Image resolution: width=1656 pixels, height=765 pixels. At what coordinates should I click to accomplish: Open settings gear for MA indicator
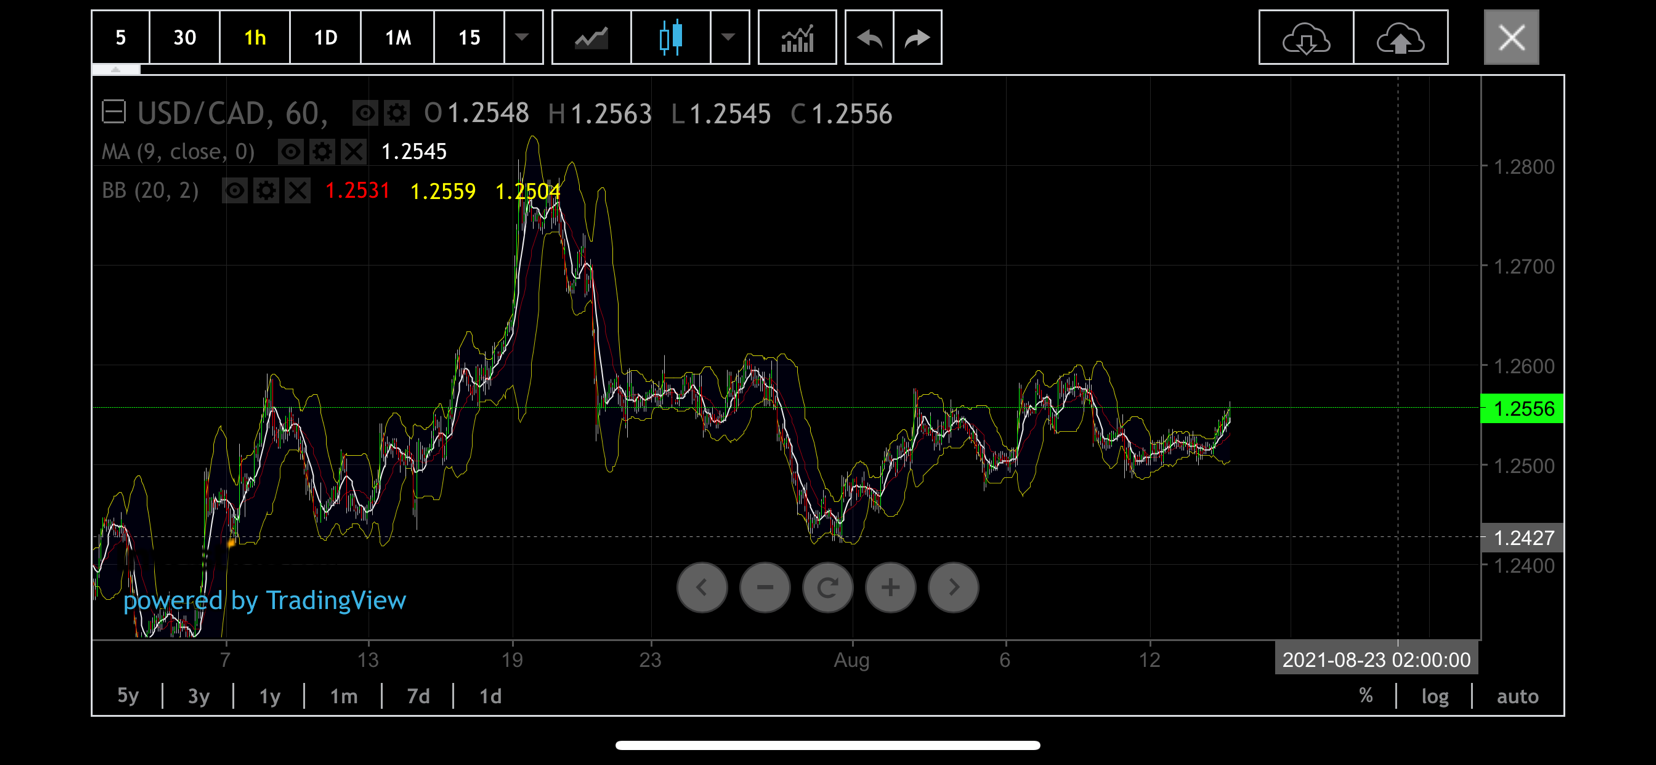[x=322, y=152]
